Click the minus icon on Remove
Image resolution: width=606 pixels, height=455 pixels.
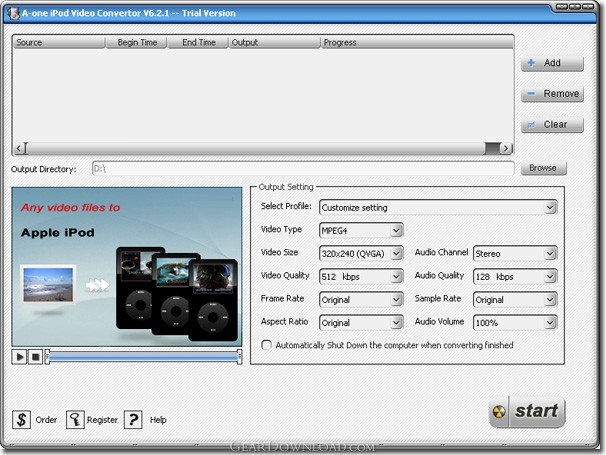[x=531, y=94]
